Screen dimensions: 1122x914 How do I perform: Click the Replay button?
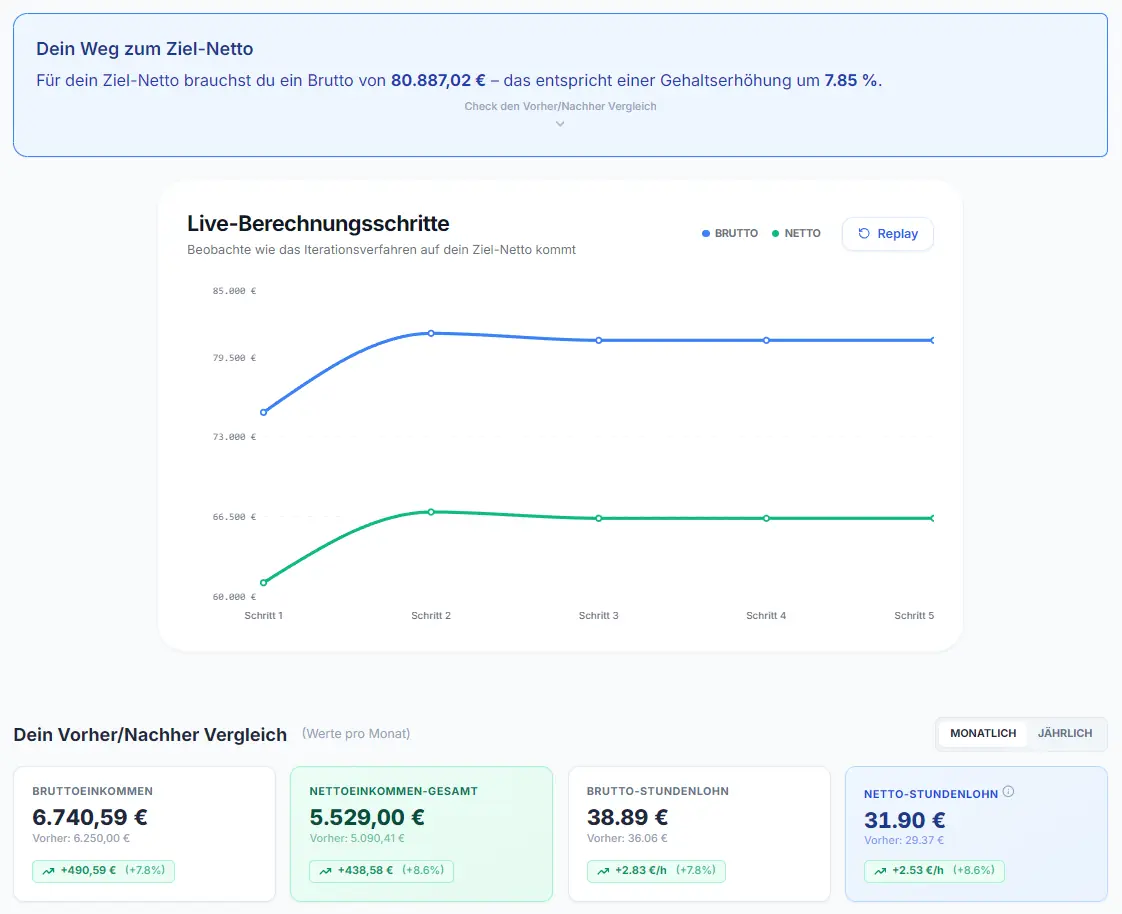(x=887, y=234)
